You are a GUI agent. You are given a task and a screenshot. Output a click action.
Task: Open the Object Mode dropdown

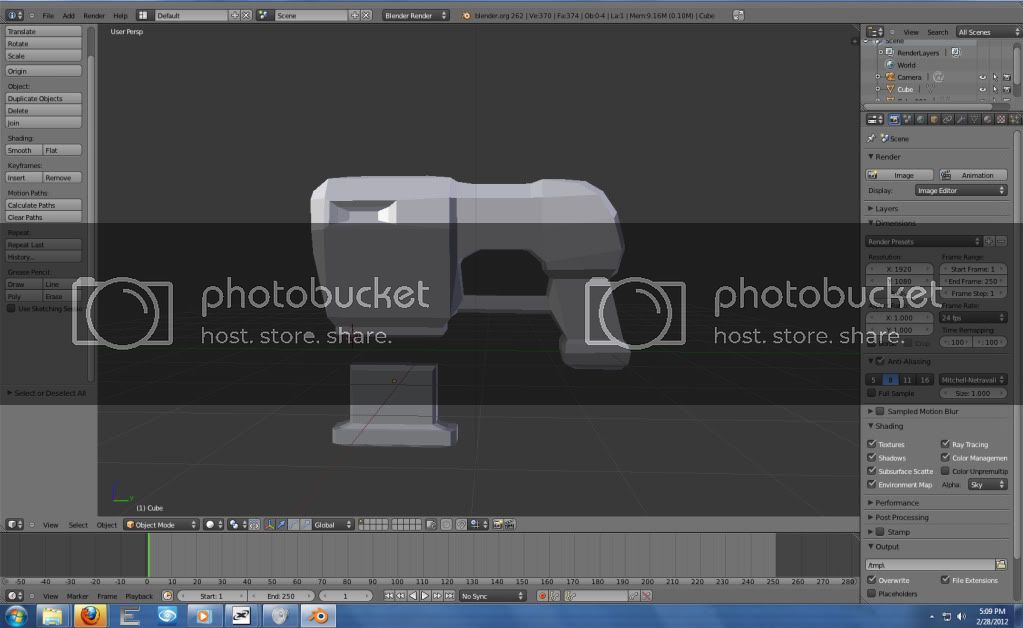(x=161, y=524)
